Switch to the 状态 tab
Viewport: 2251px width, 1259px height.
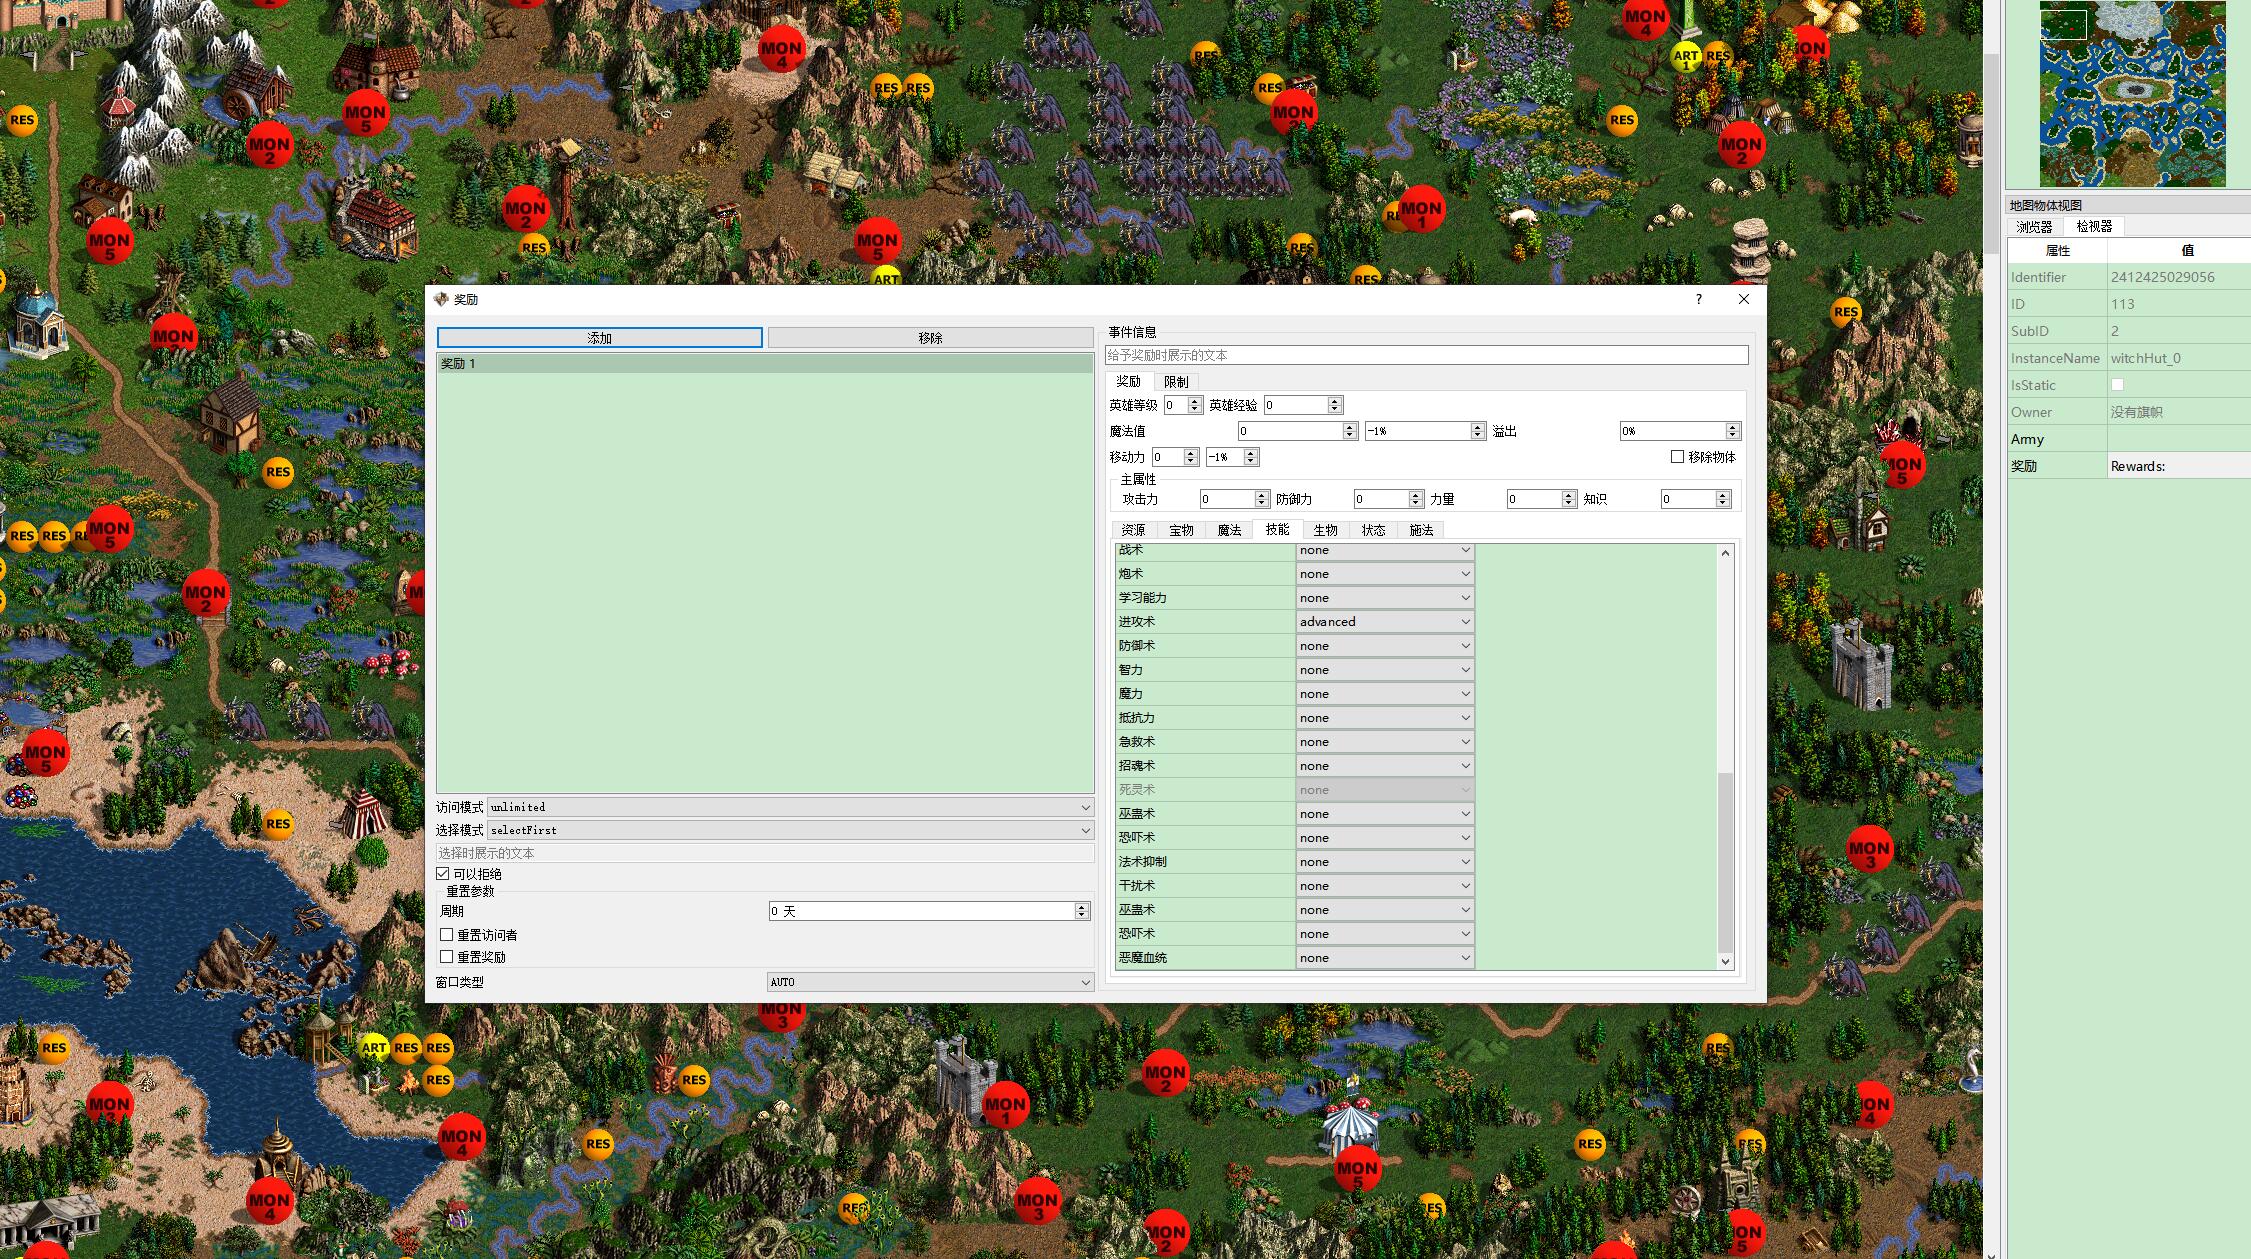pos(1373,530)
